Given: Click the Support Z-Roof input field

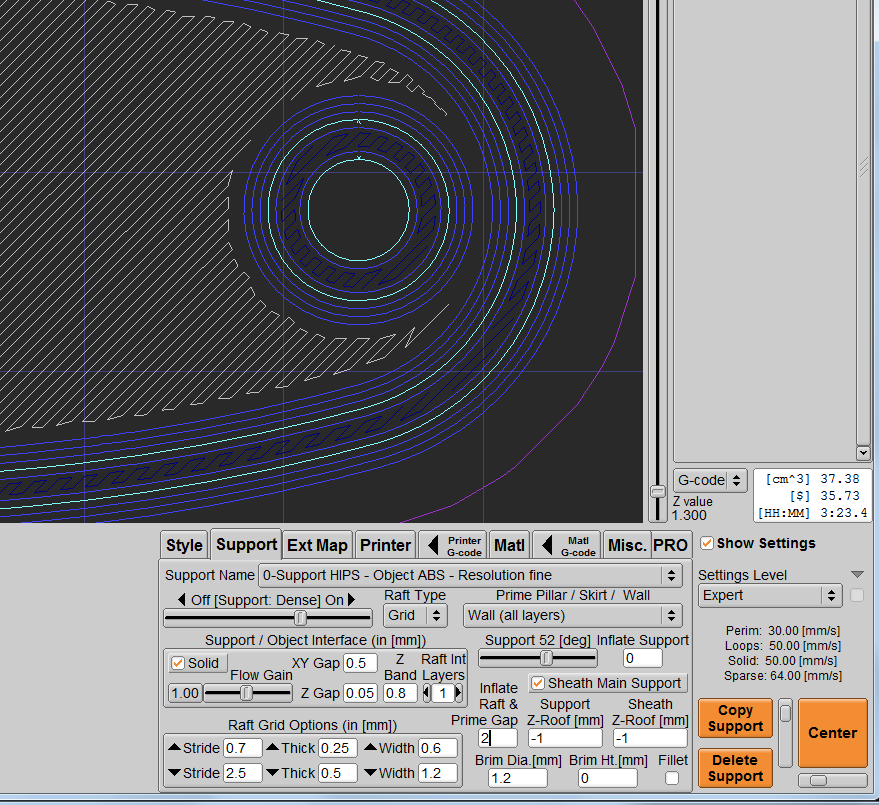Looking at the screenshot, I should pyautogui.click(x=565, y=738).
